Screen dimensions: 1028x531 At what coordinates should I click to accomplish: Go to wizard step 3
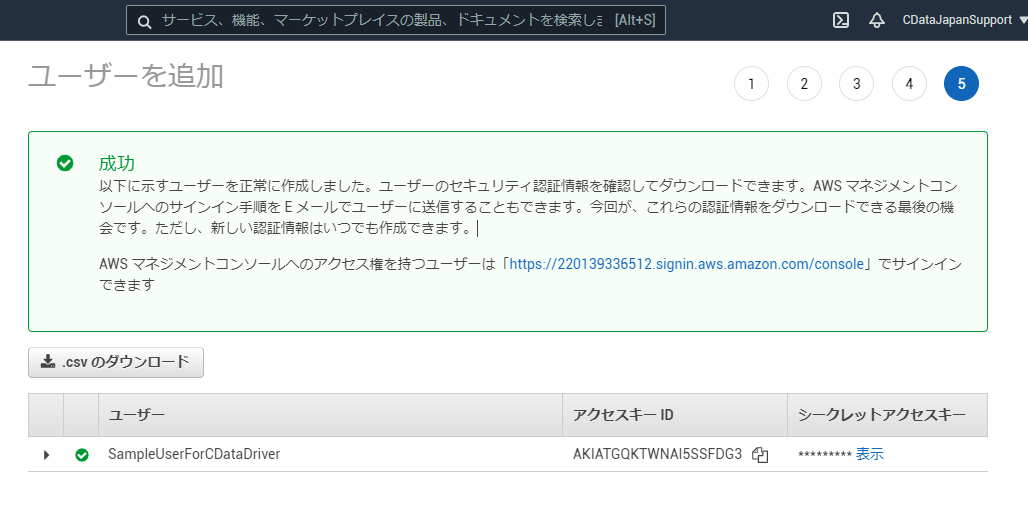coord(856,84)
